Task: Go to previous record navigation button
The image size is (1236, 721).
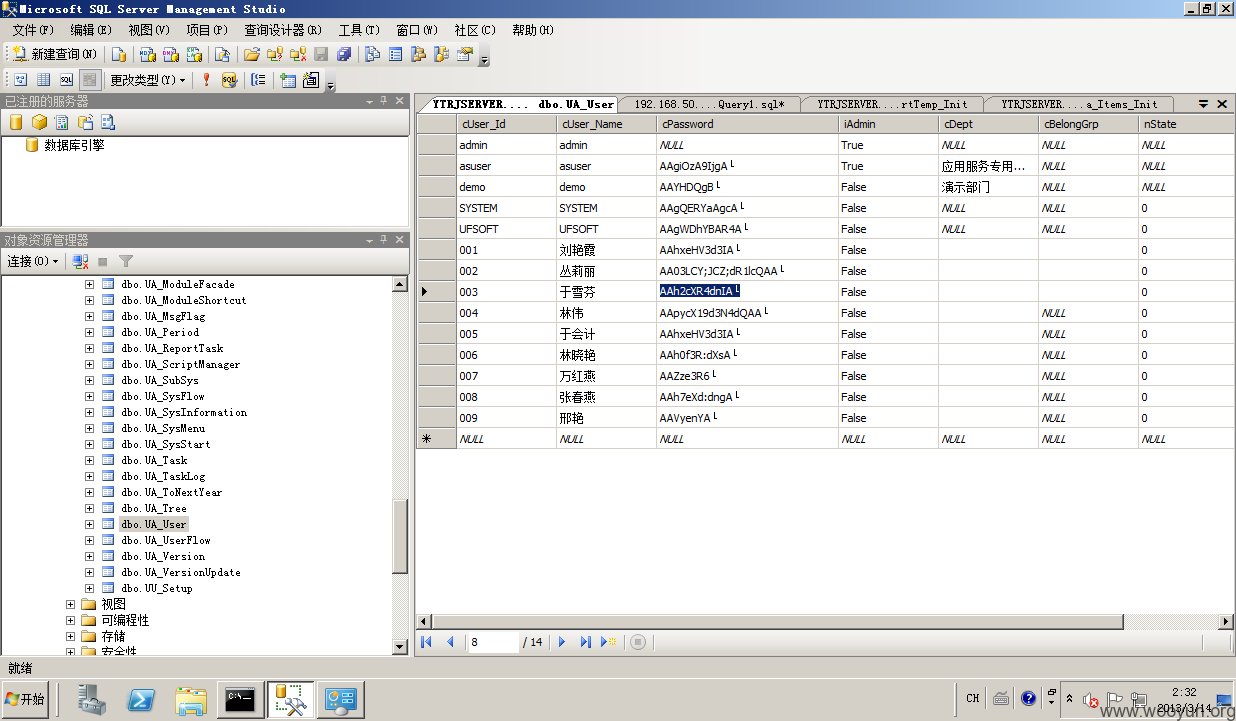Action: tap(449, 642)
